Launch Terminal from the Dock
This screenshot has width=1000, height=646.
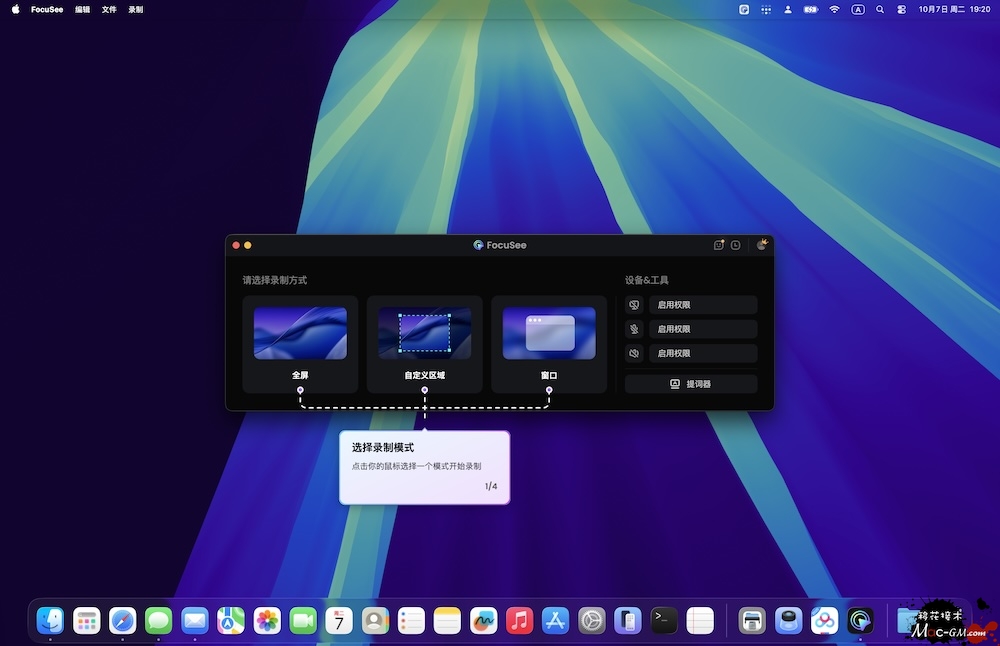(x=664, y=621)
